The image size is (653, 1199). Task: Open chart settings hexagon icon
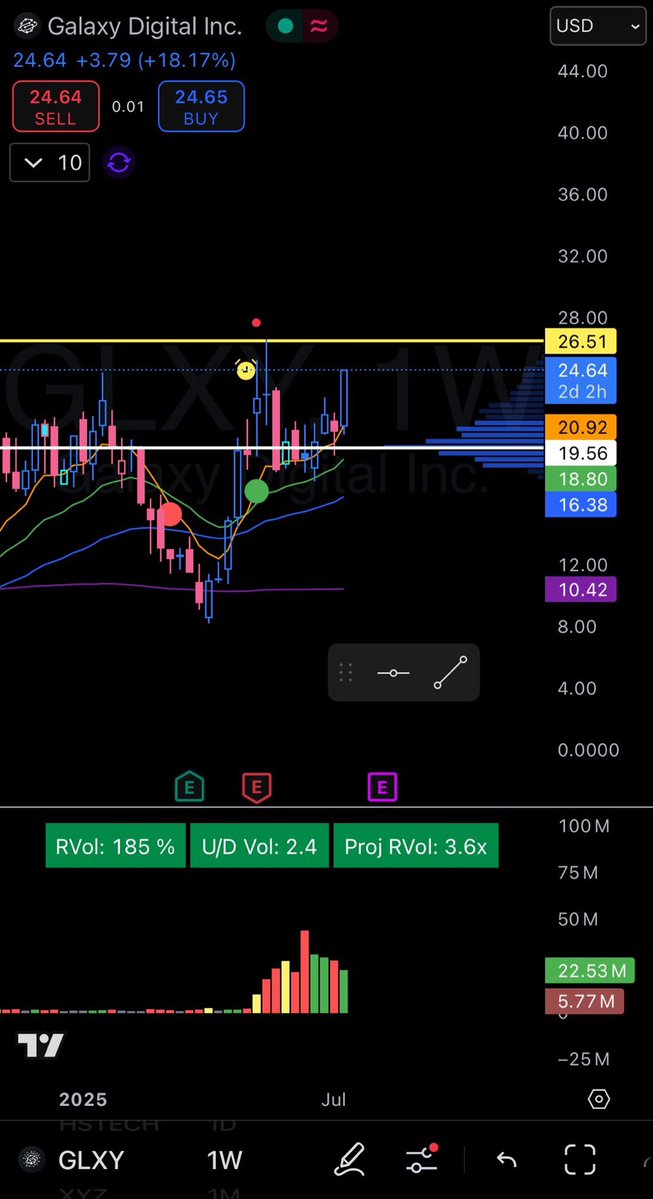point(599,1100)
